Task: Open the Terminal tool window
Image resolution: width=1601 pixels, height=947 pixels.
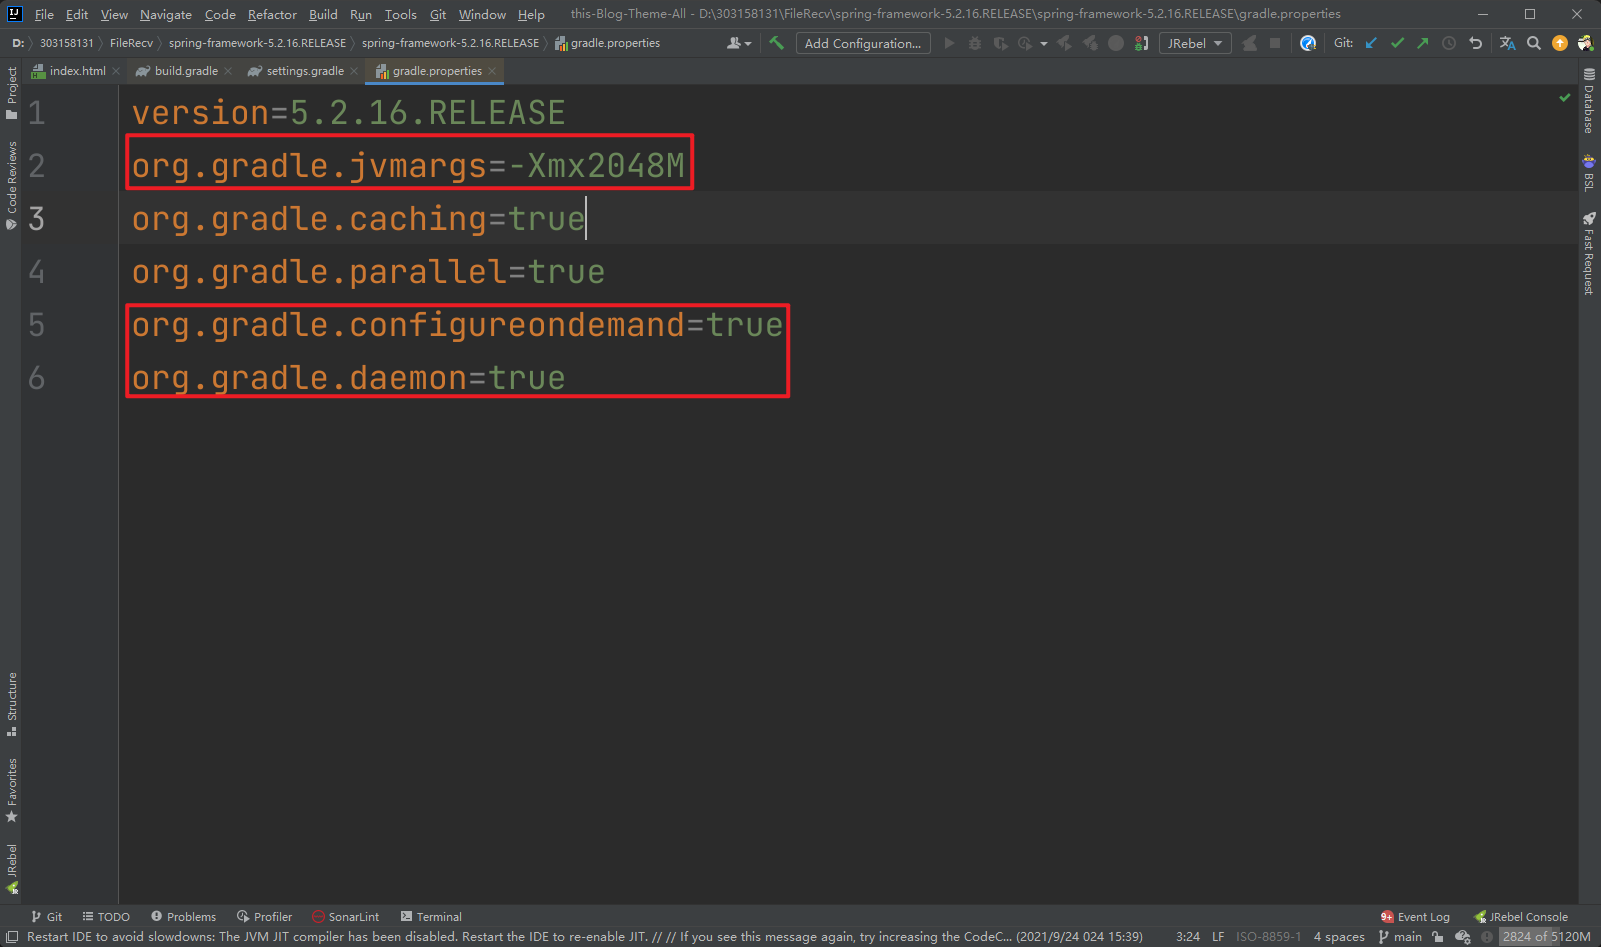Action: pos(431,917)
